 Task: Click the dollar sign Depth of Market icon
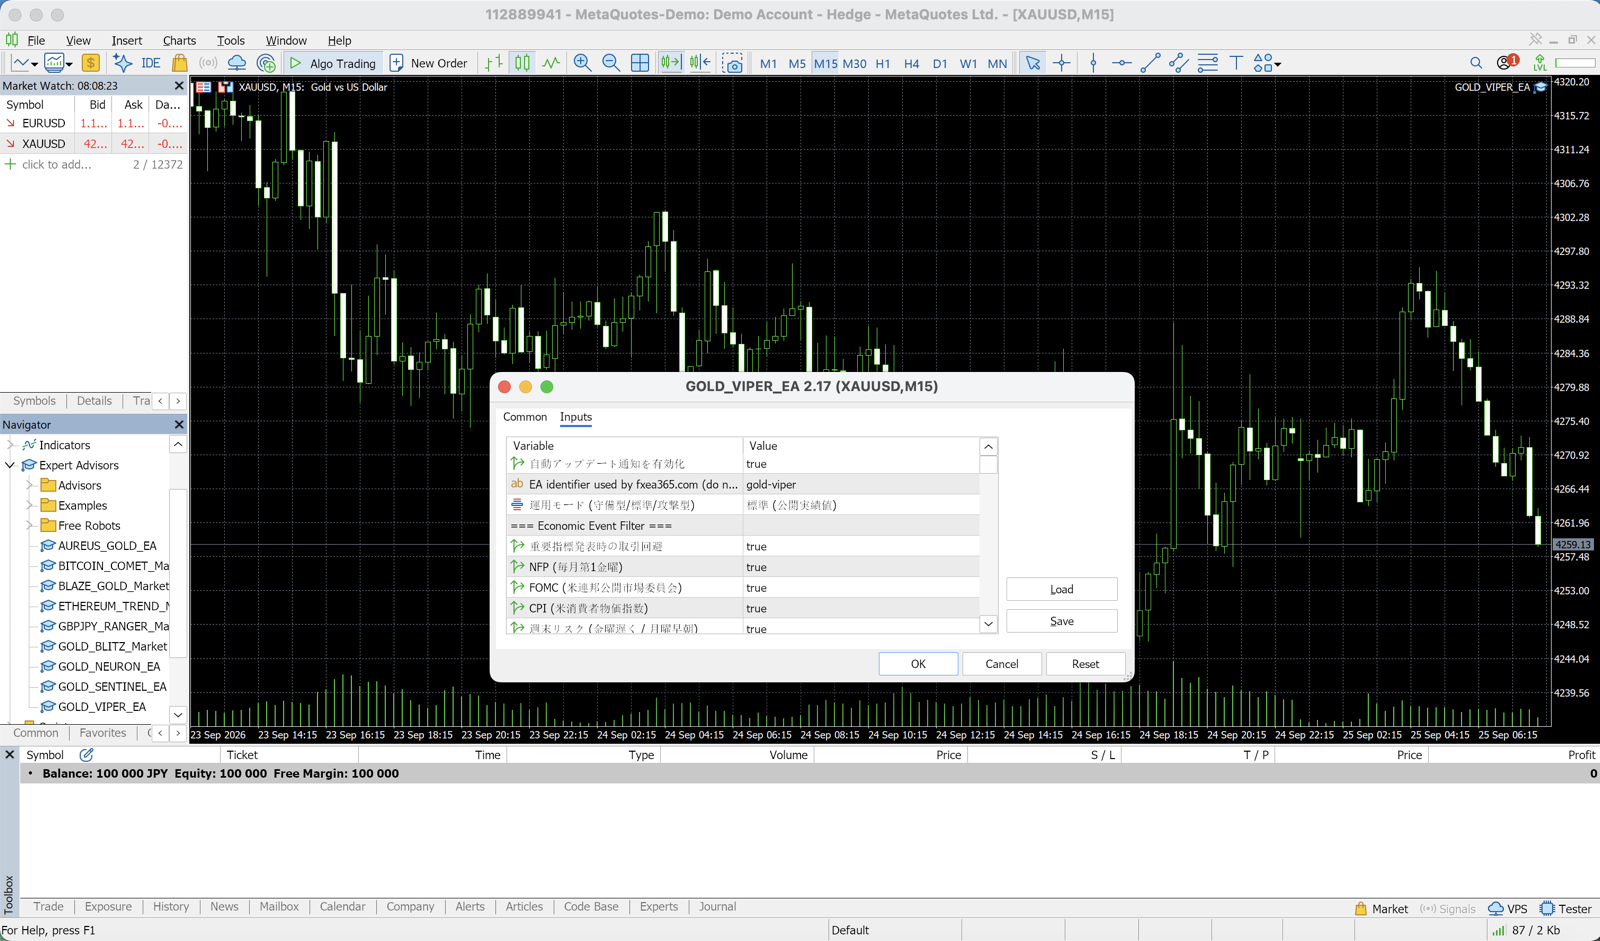91,63
